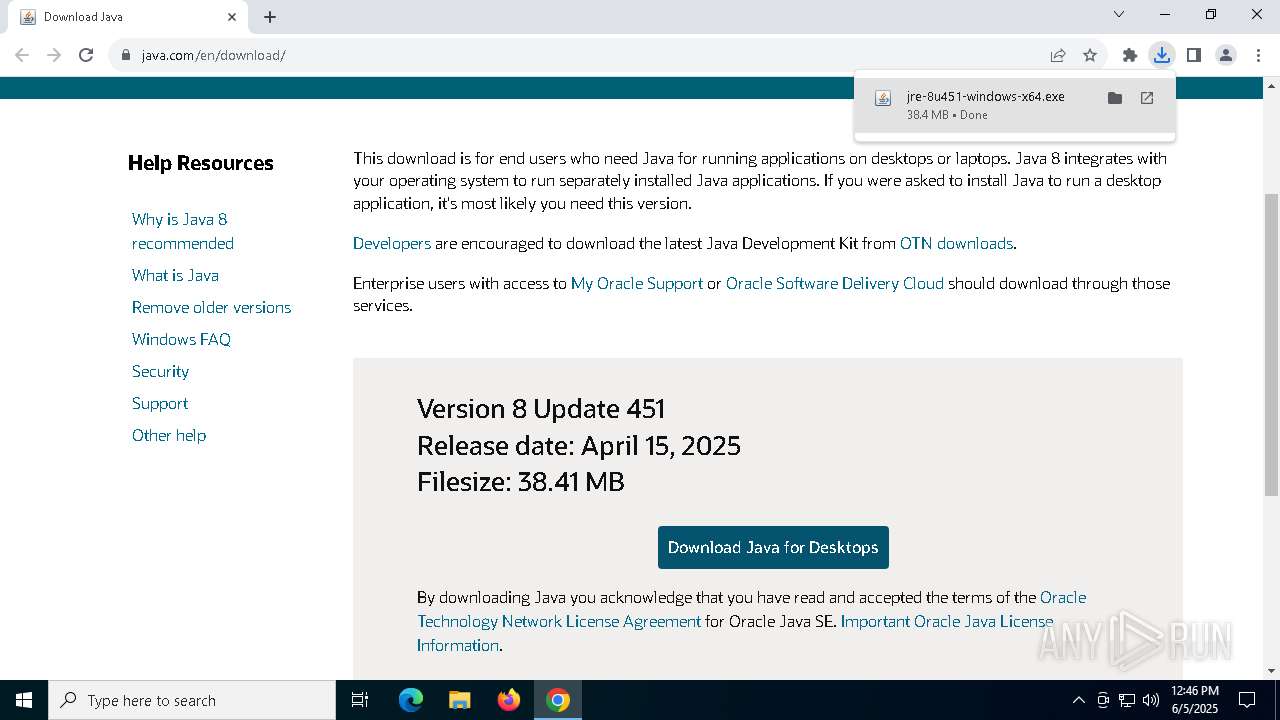The height and width of the screenshot is (720, 1280).
Task: Open the Chrome profile avatar
Action: click(1226, 55)
